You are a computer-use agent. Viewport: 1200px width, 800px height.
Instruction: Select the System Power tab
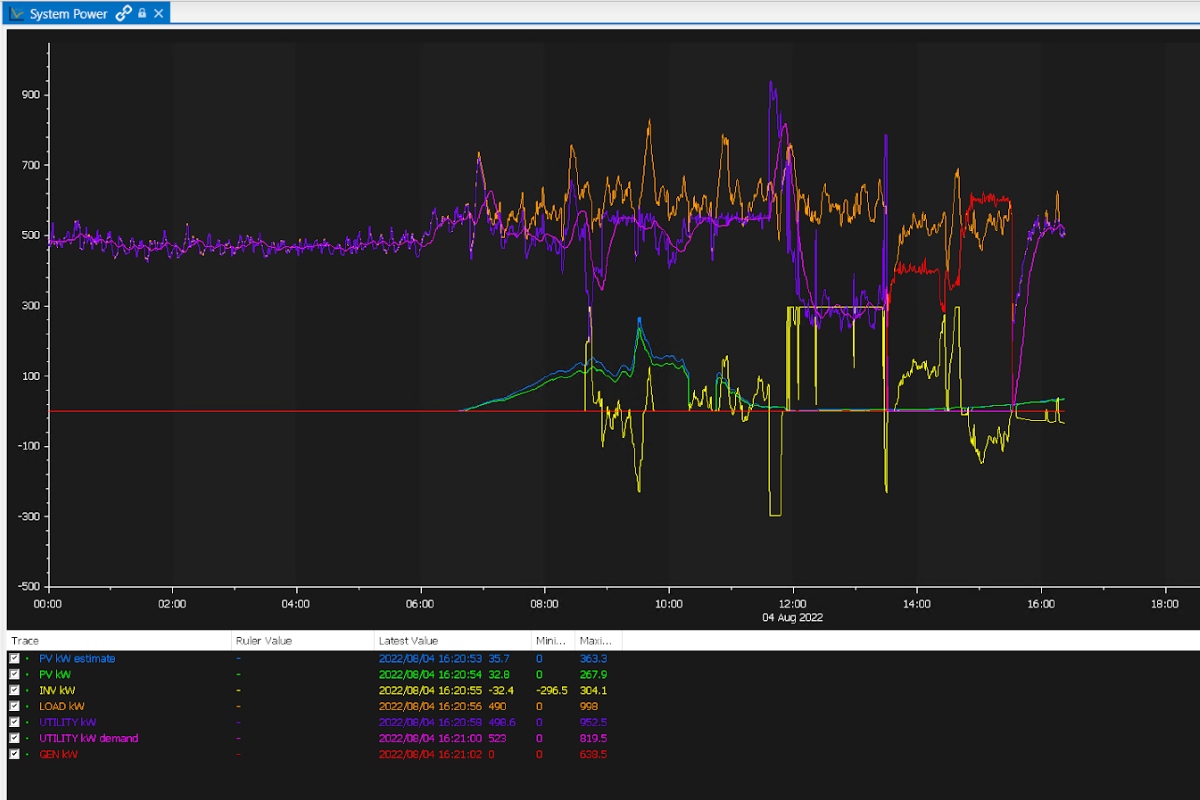tap(68, 14)
